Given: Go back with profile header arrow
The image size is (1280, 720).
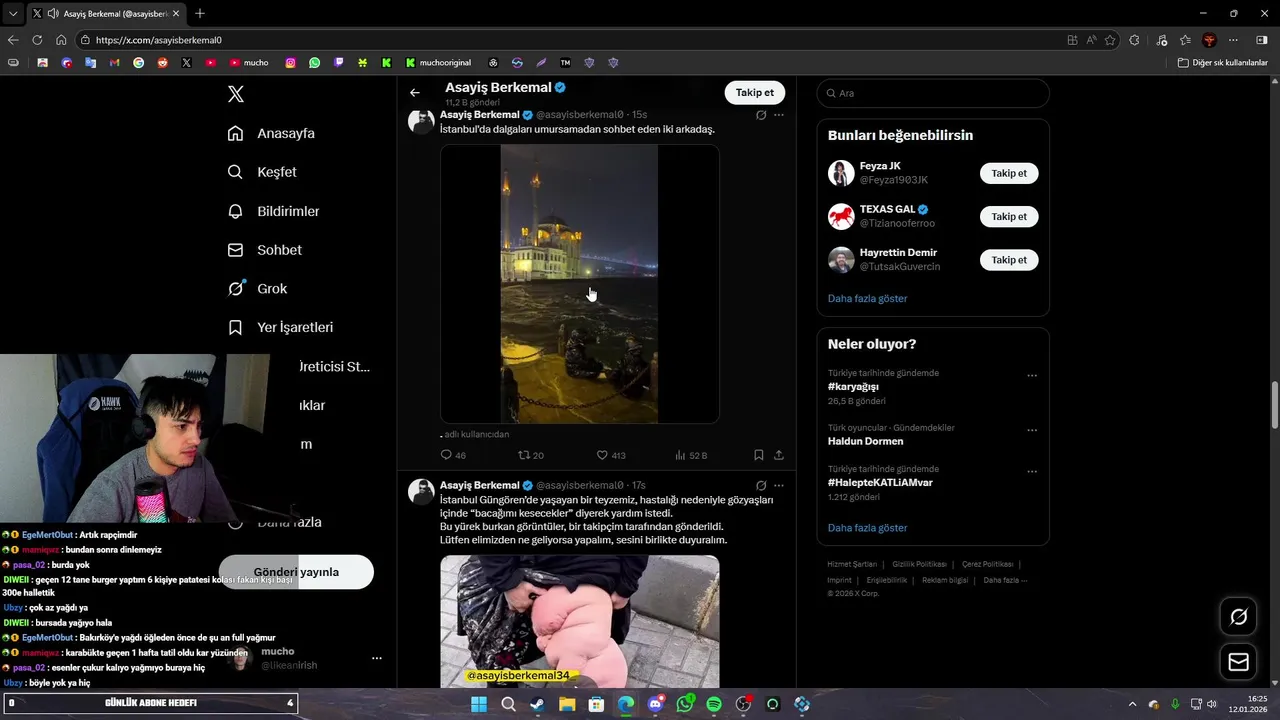Looking at the screenshot, I should coord(415,93).
